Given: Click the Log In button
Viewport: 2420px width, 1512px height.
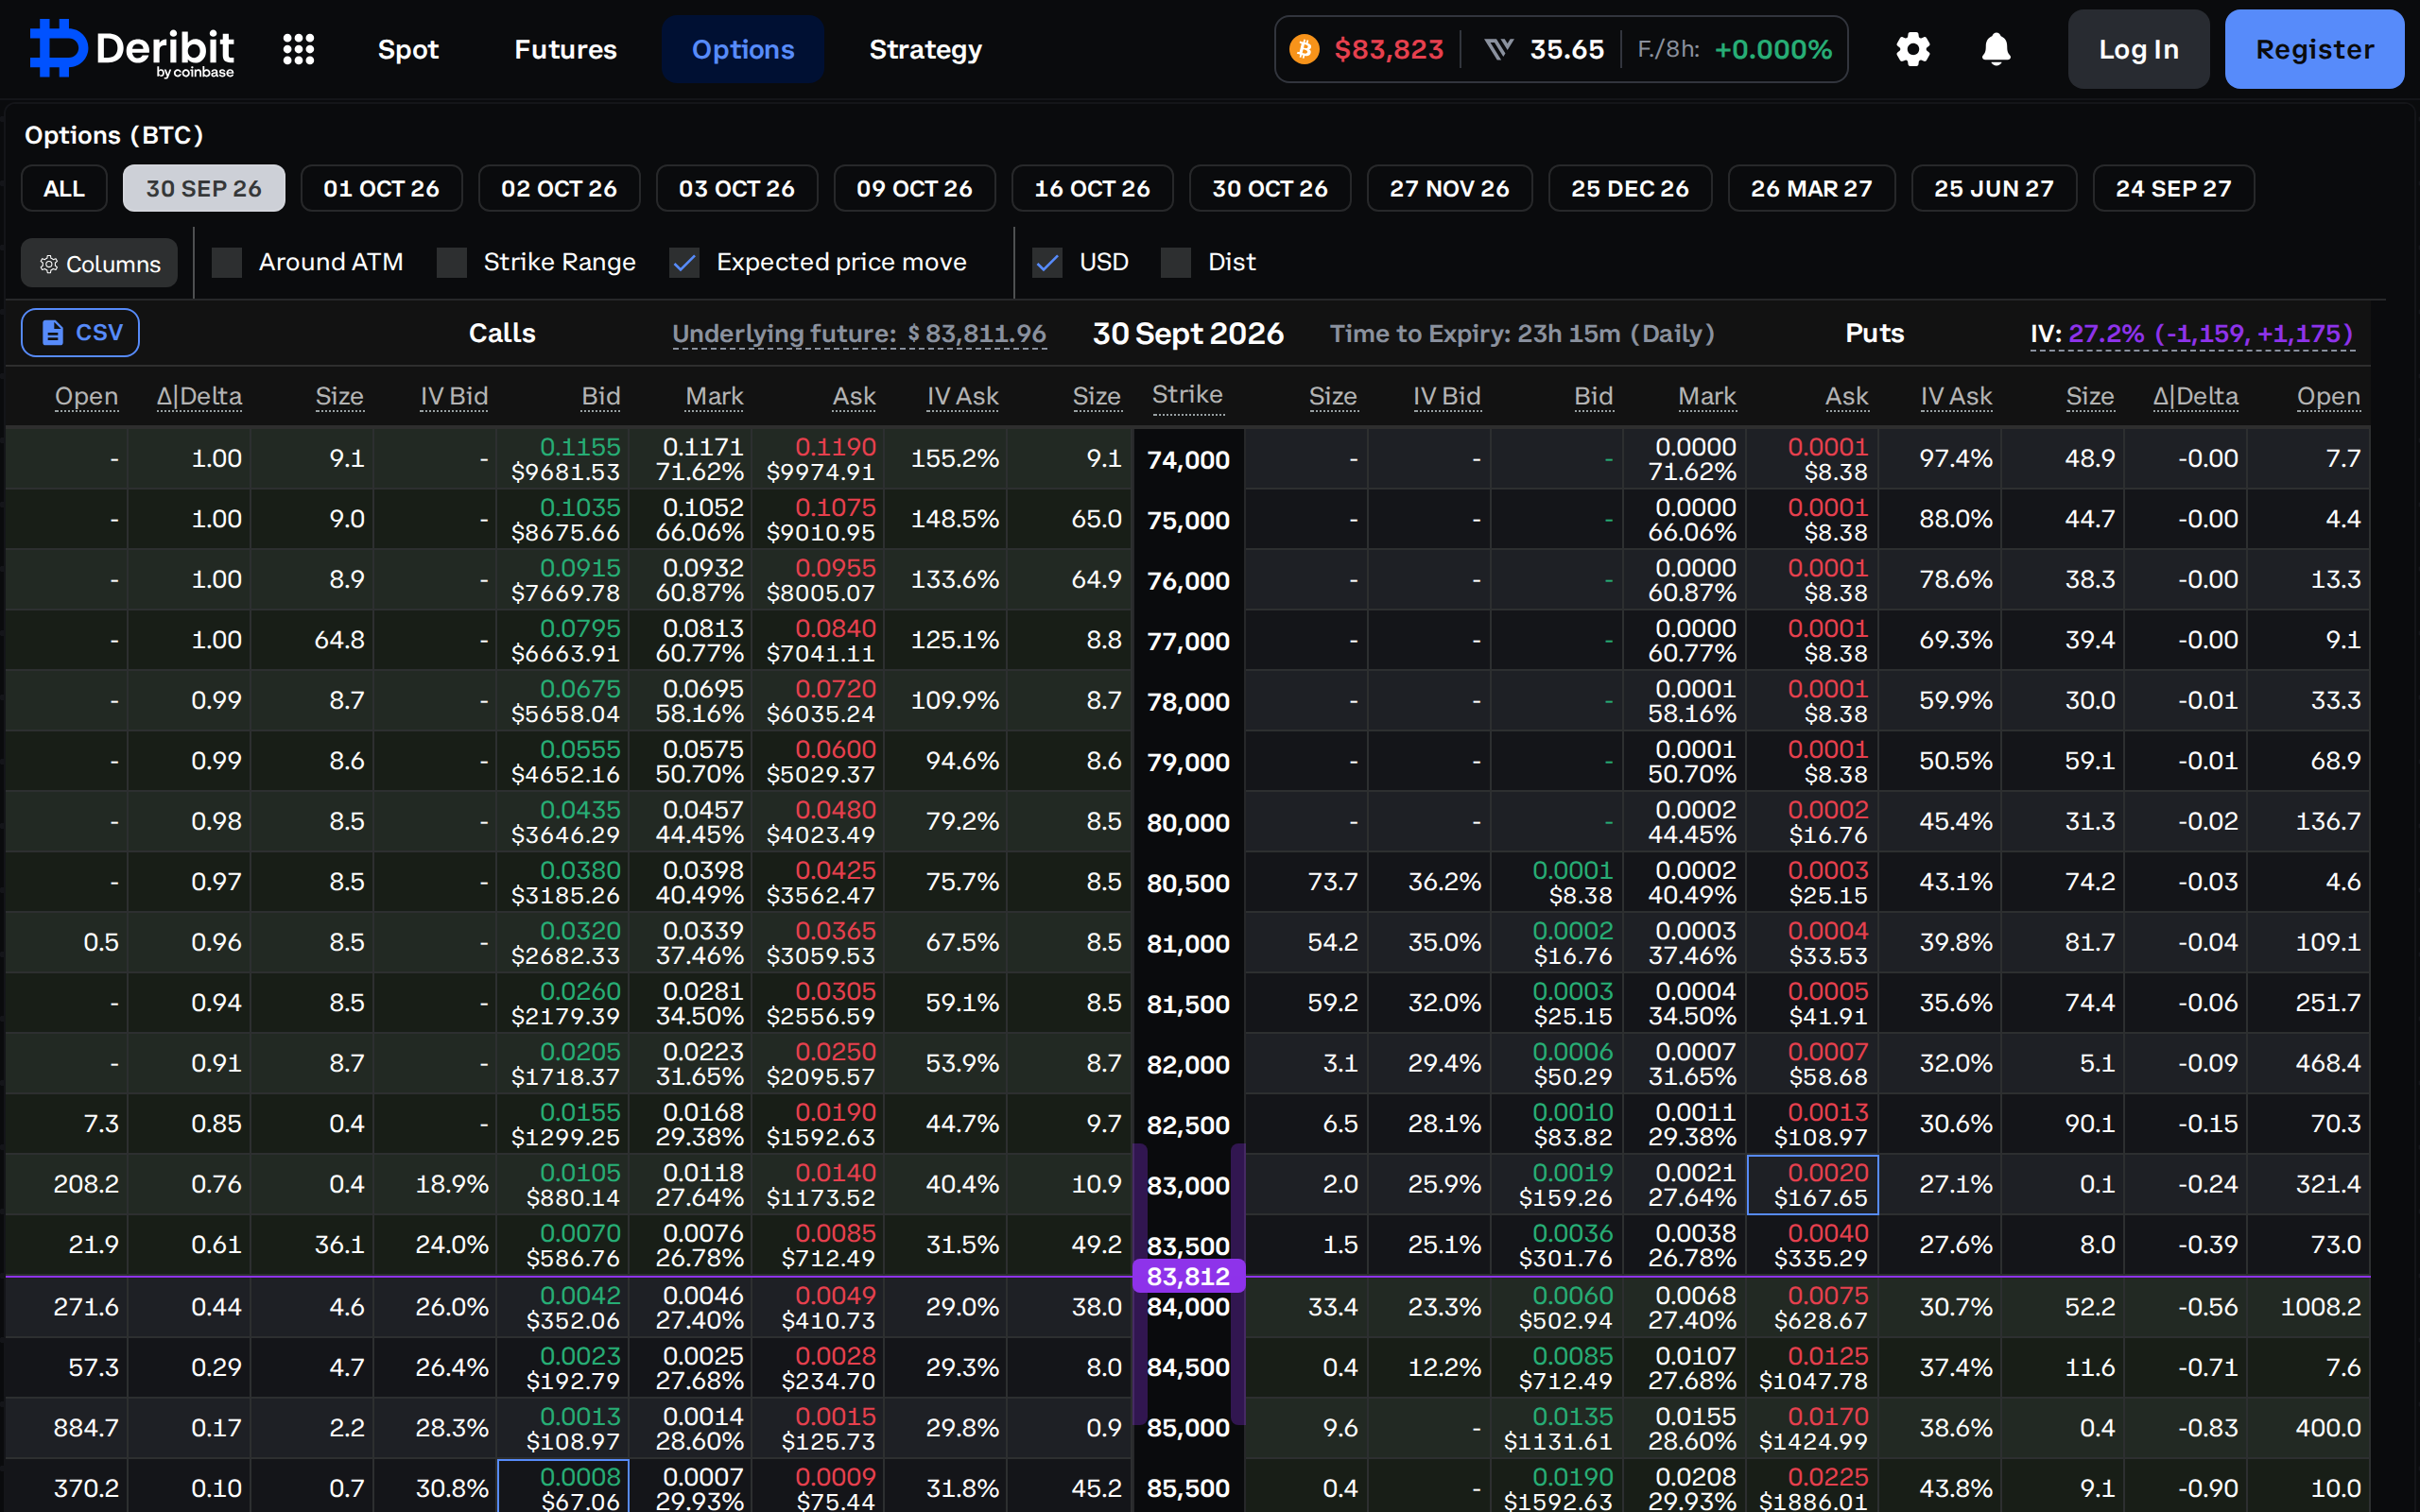Looking at the screenshot, I should (x=2138, y=49).
